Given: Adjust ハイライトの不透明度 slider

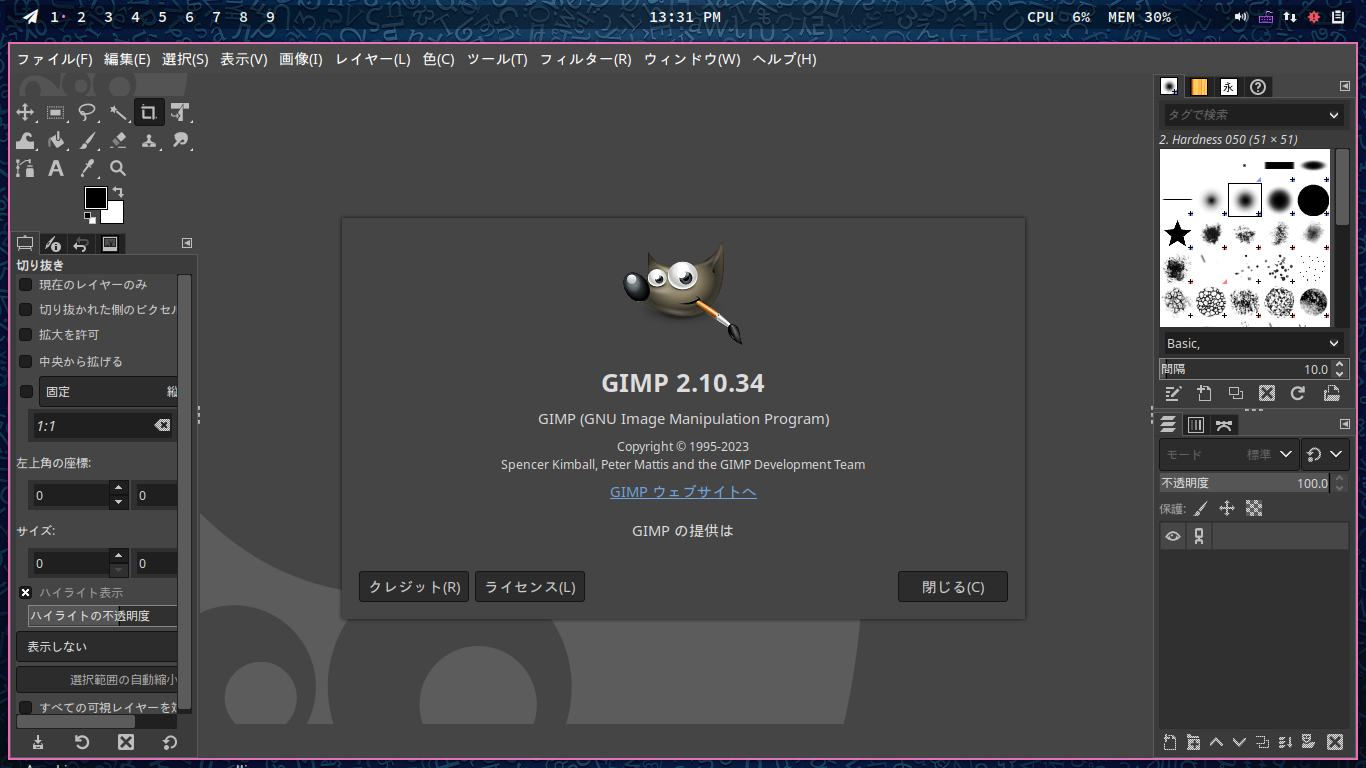Looking at the screenshot, I should click(x=103, y=616).
